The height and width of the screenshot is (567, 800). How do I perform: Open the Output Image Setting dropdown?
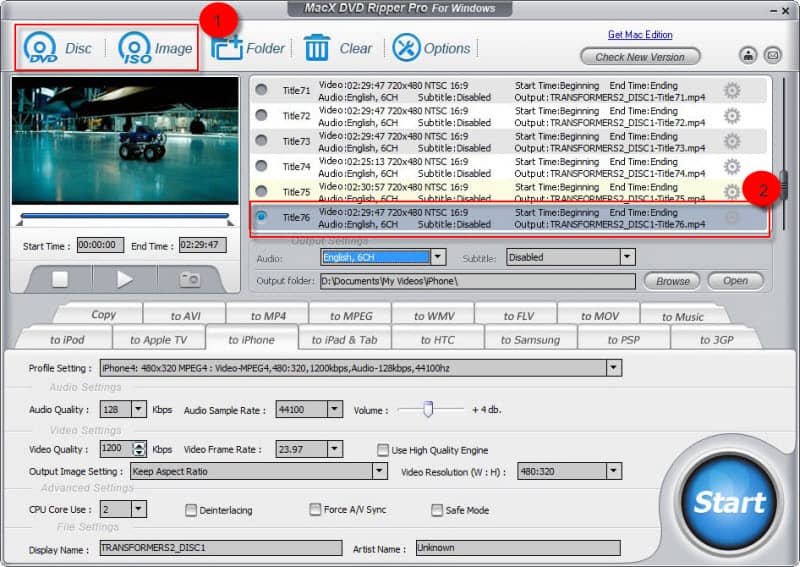[x=380, y=471]
